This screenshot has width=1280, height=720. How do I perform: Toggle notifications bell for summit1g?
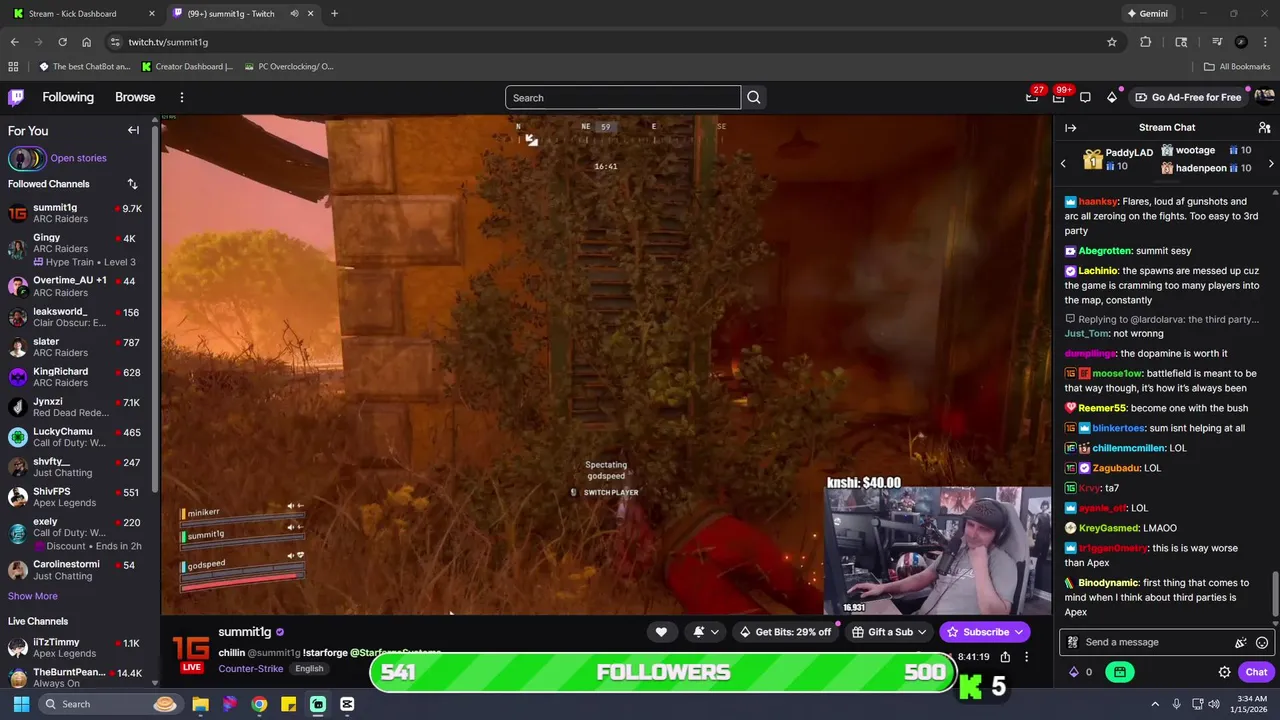(705, 632)
